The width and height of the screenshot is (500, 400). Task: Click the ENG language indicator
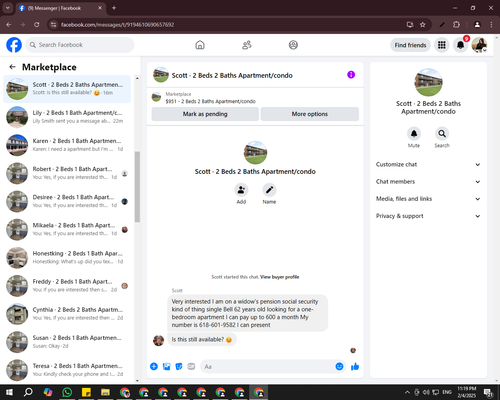pyautogui.click(x=447, y=392)
